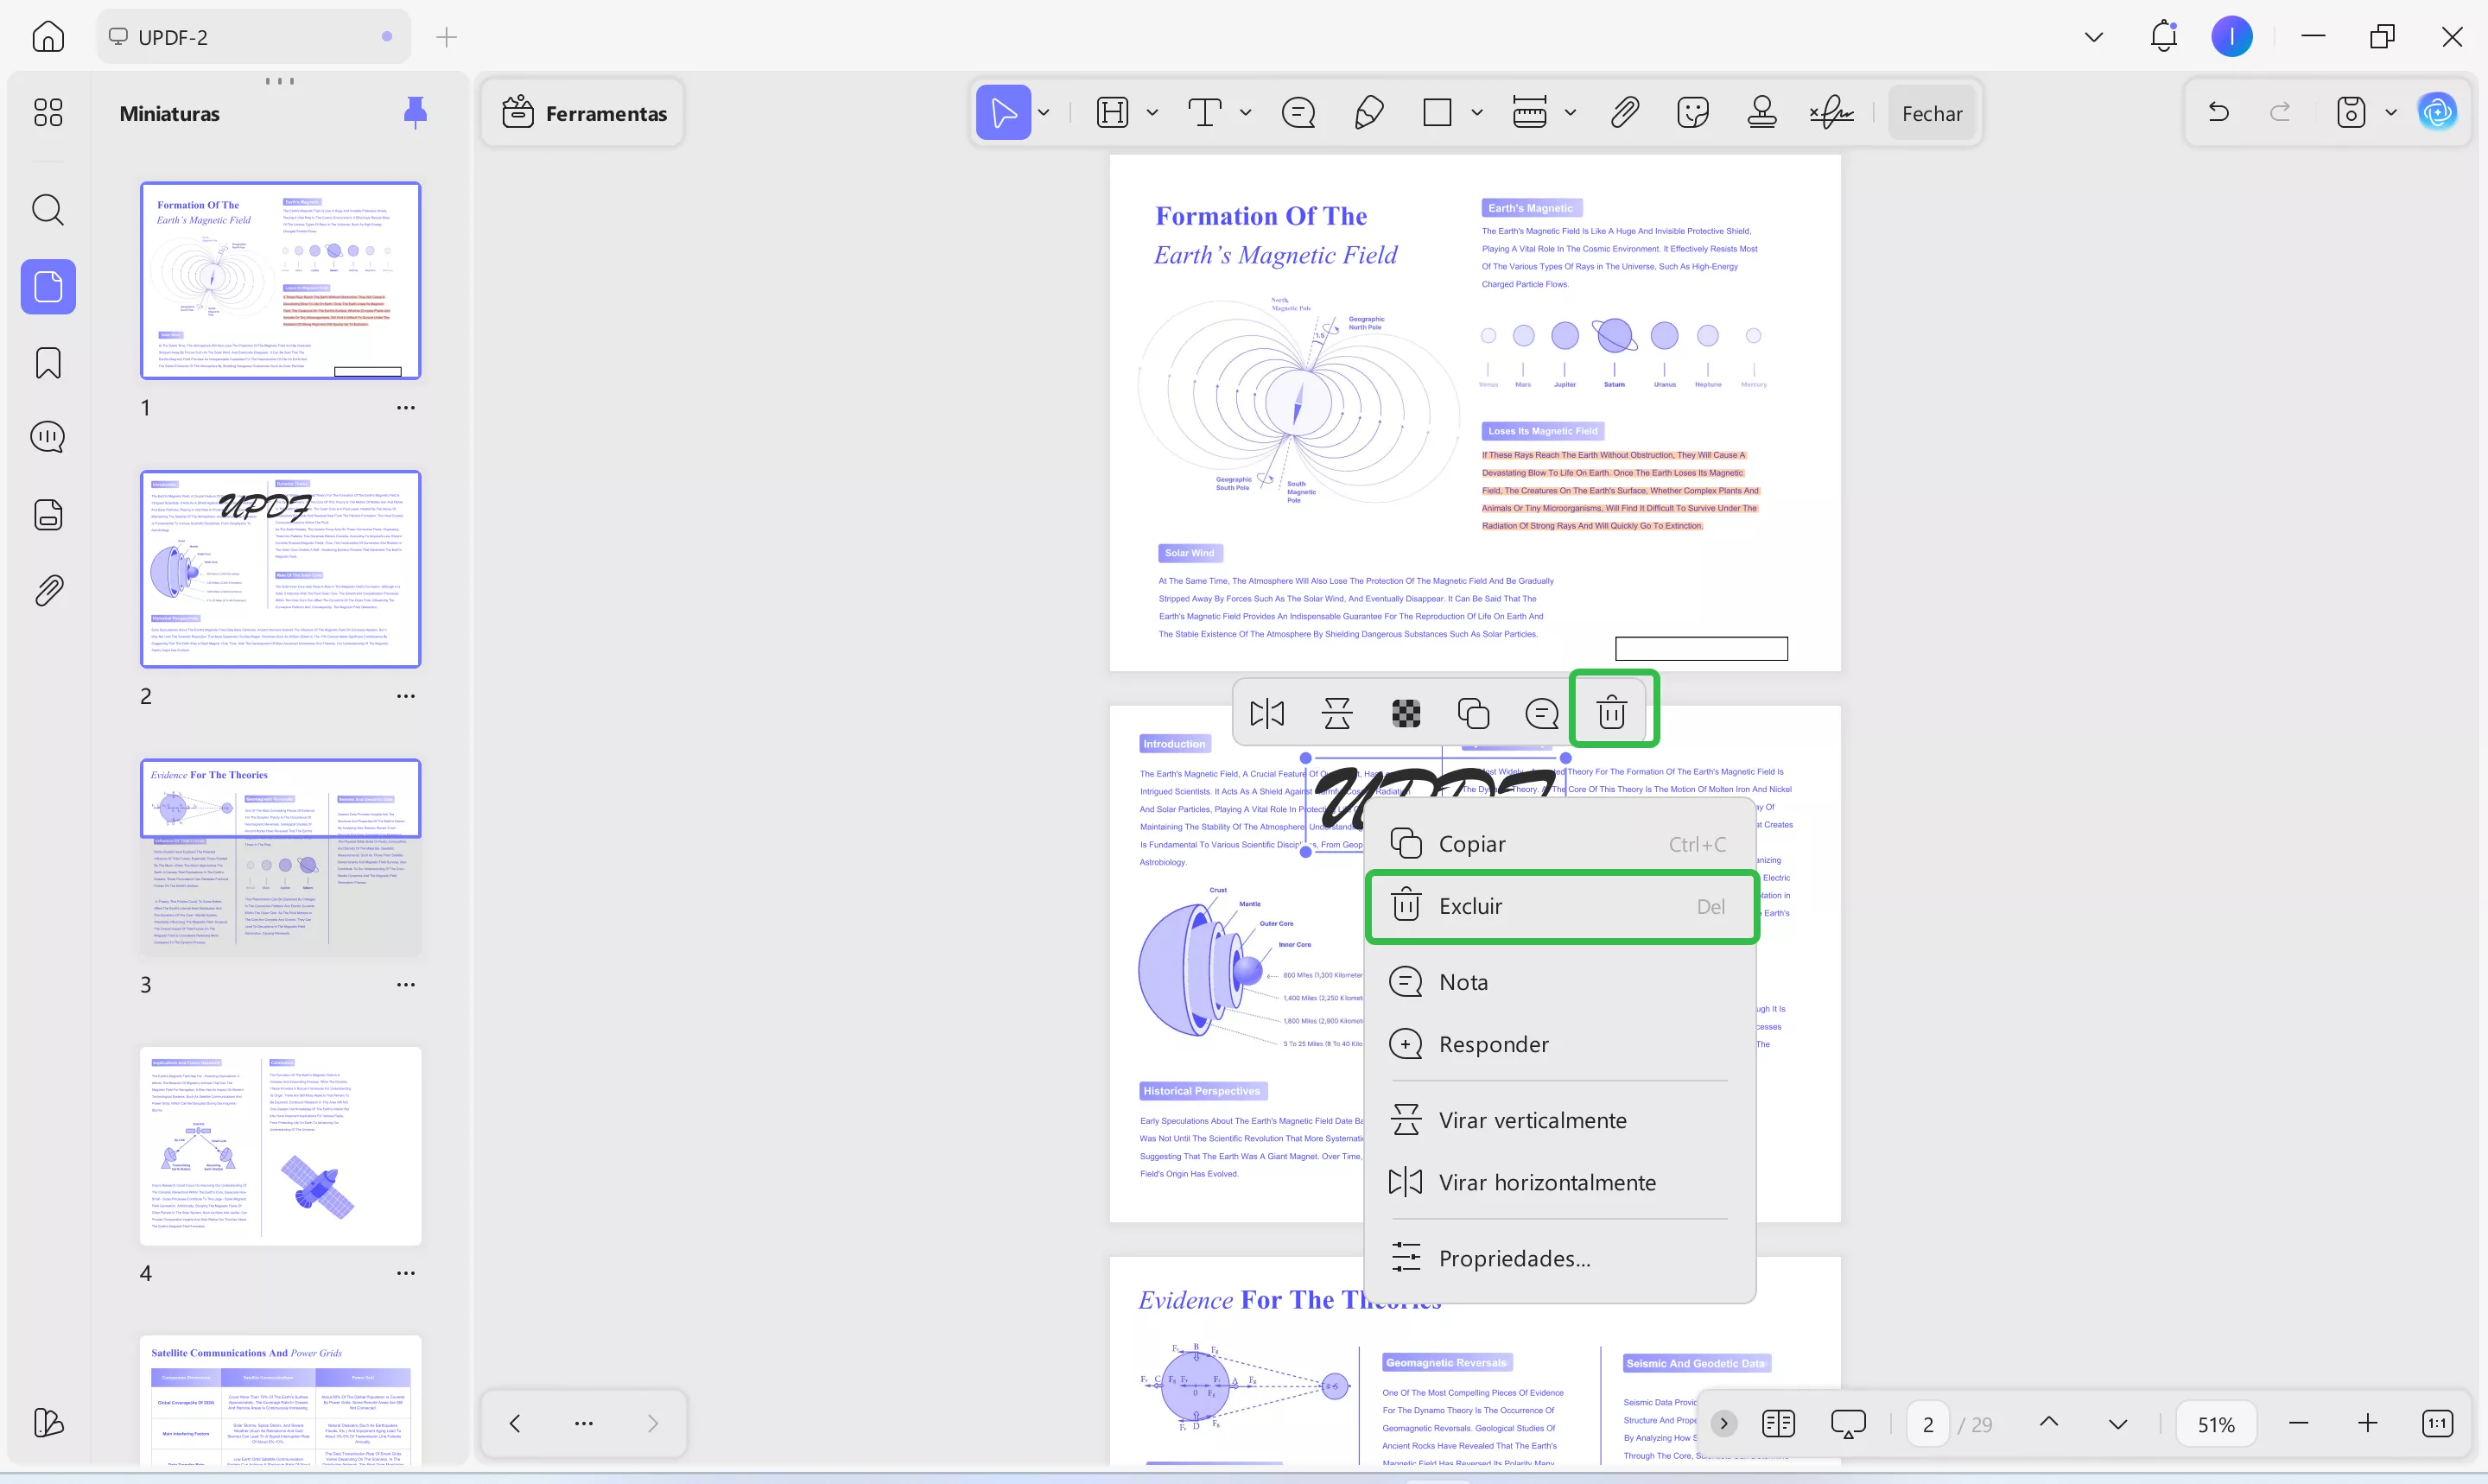Select the stamp tool in the toolbar

pos(1761,112)
